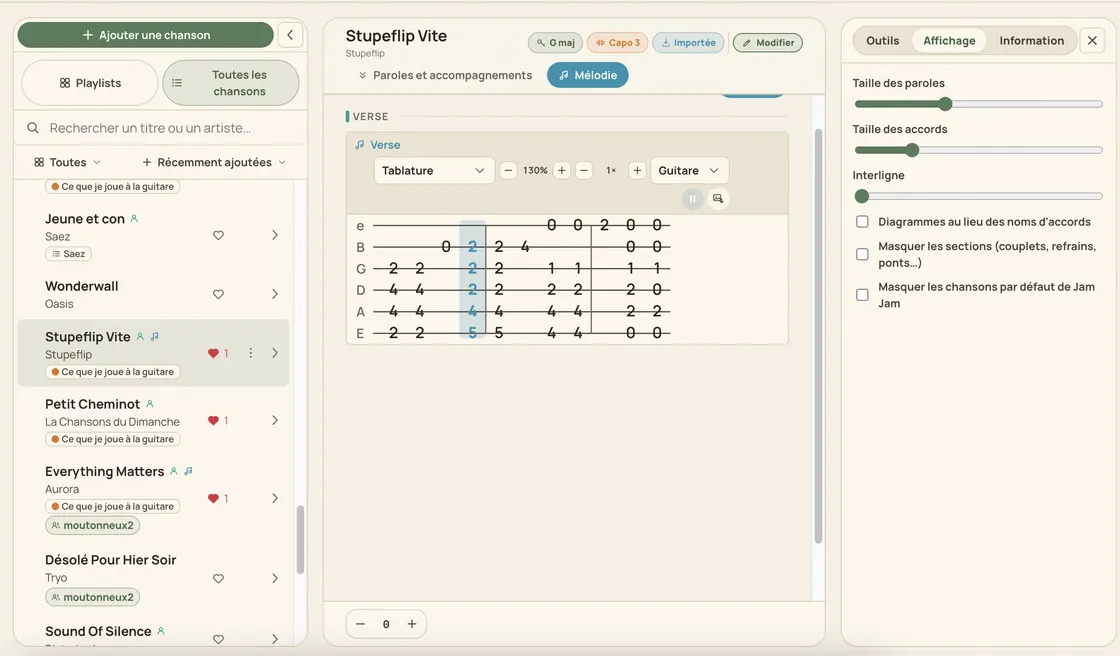Click the Capo 3 badge
Screen dimensions: 1120x656
pos(618,43)
